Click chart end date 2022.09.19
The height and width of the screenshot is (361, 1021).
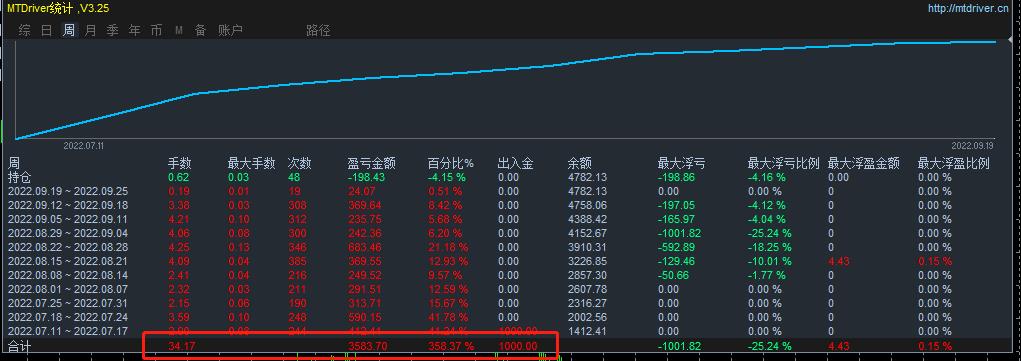[x=972, y=146]
